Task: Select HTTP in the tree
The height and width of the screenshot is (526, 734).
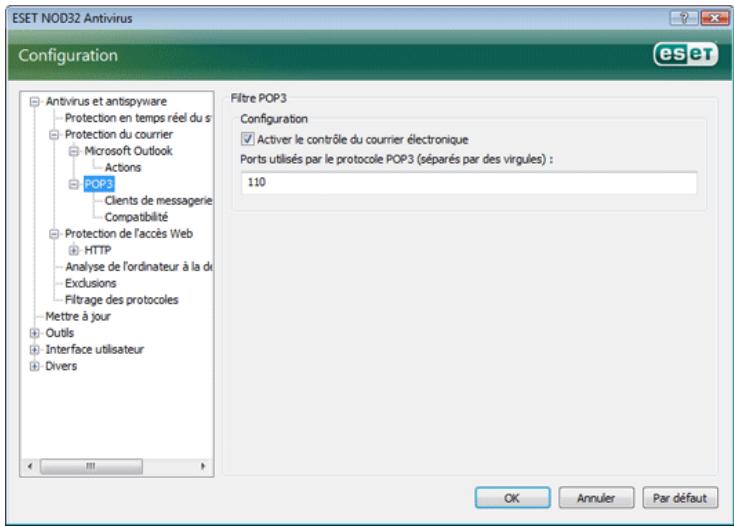Action: click(x=97, y=250)
